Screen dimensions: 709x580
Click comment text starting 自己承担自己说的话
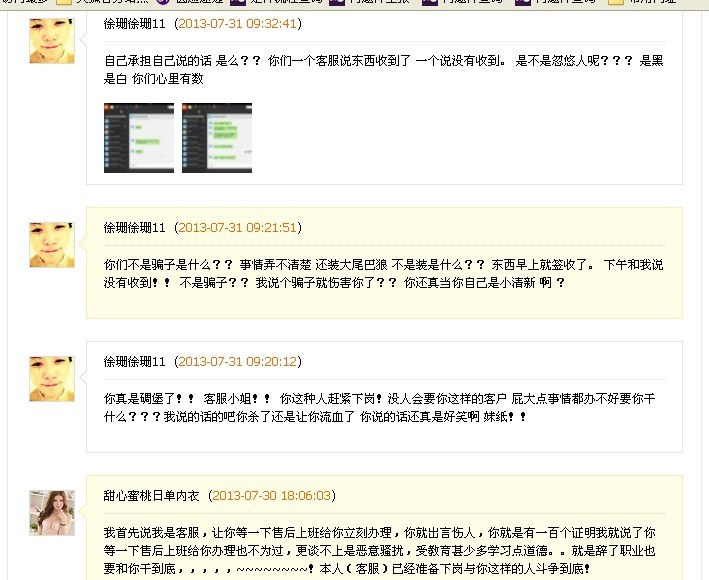(x=383, y=70)
